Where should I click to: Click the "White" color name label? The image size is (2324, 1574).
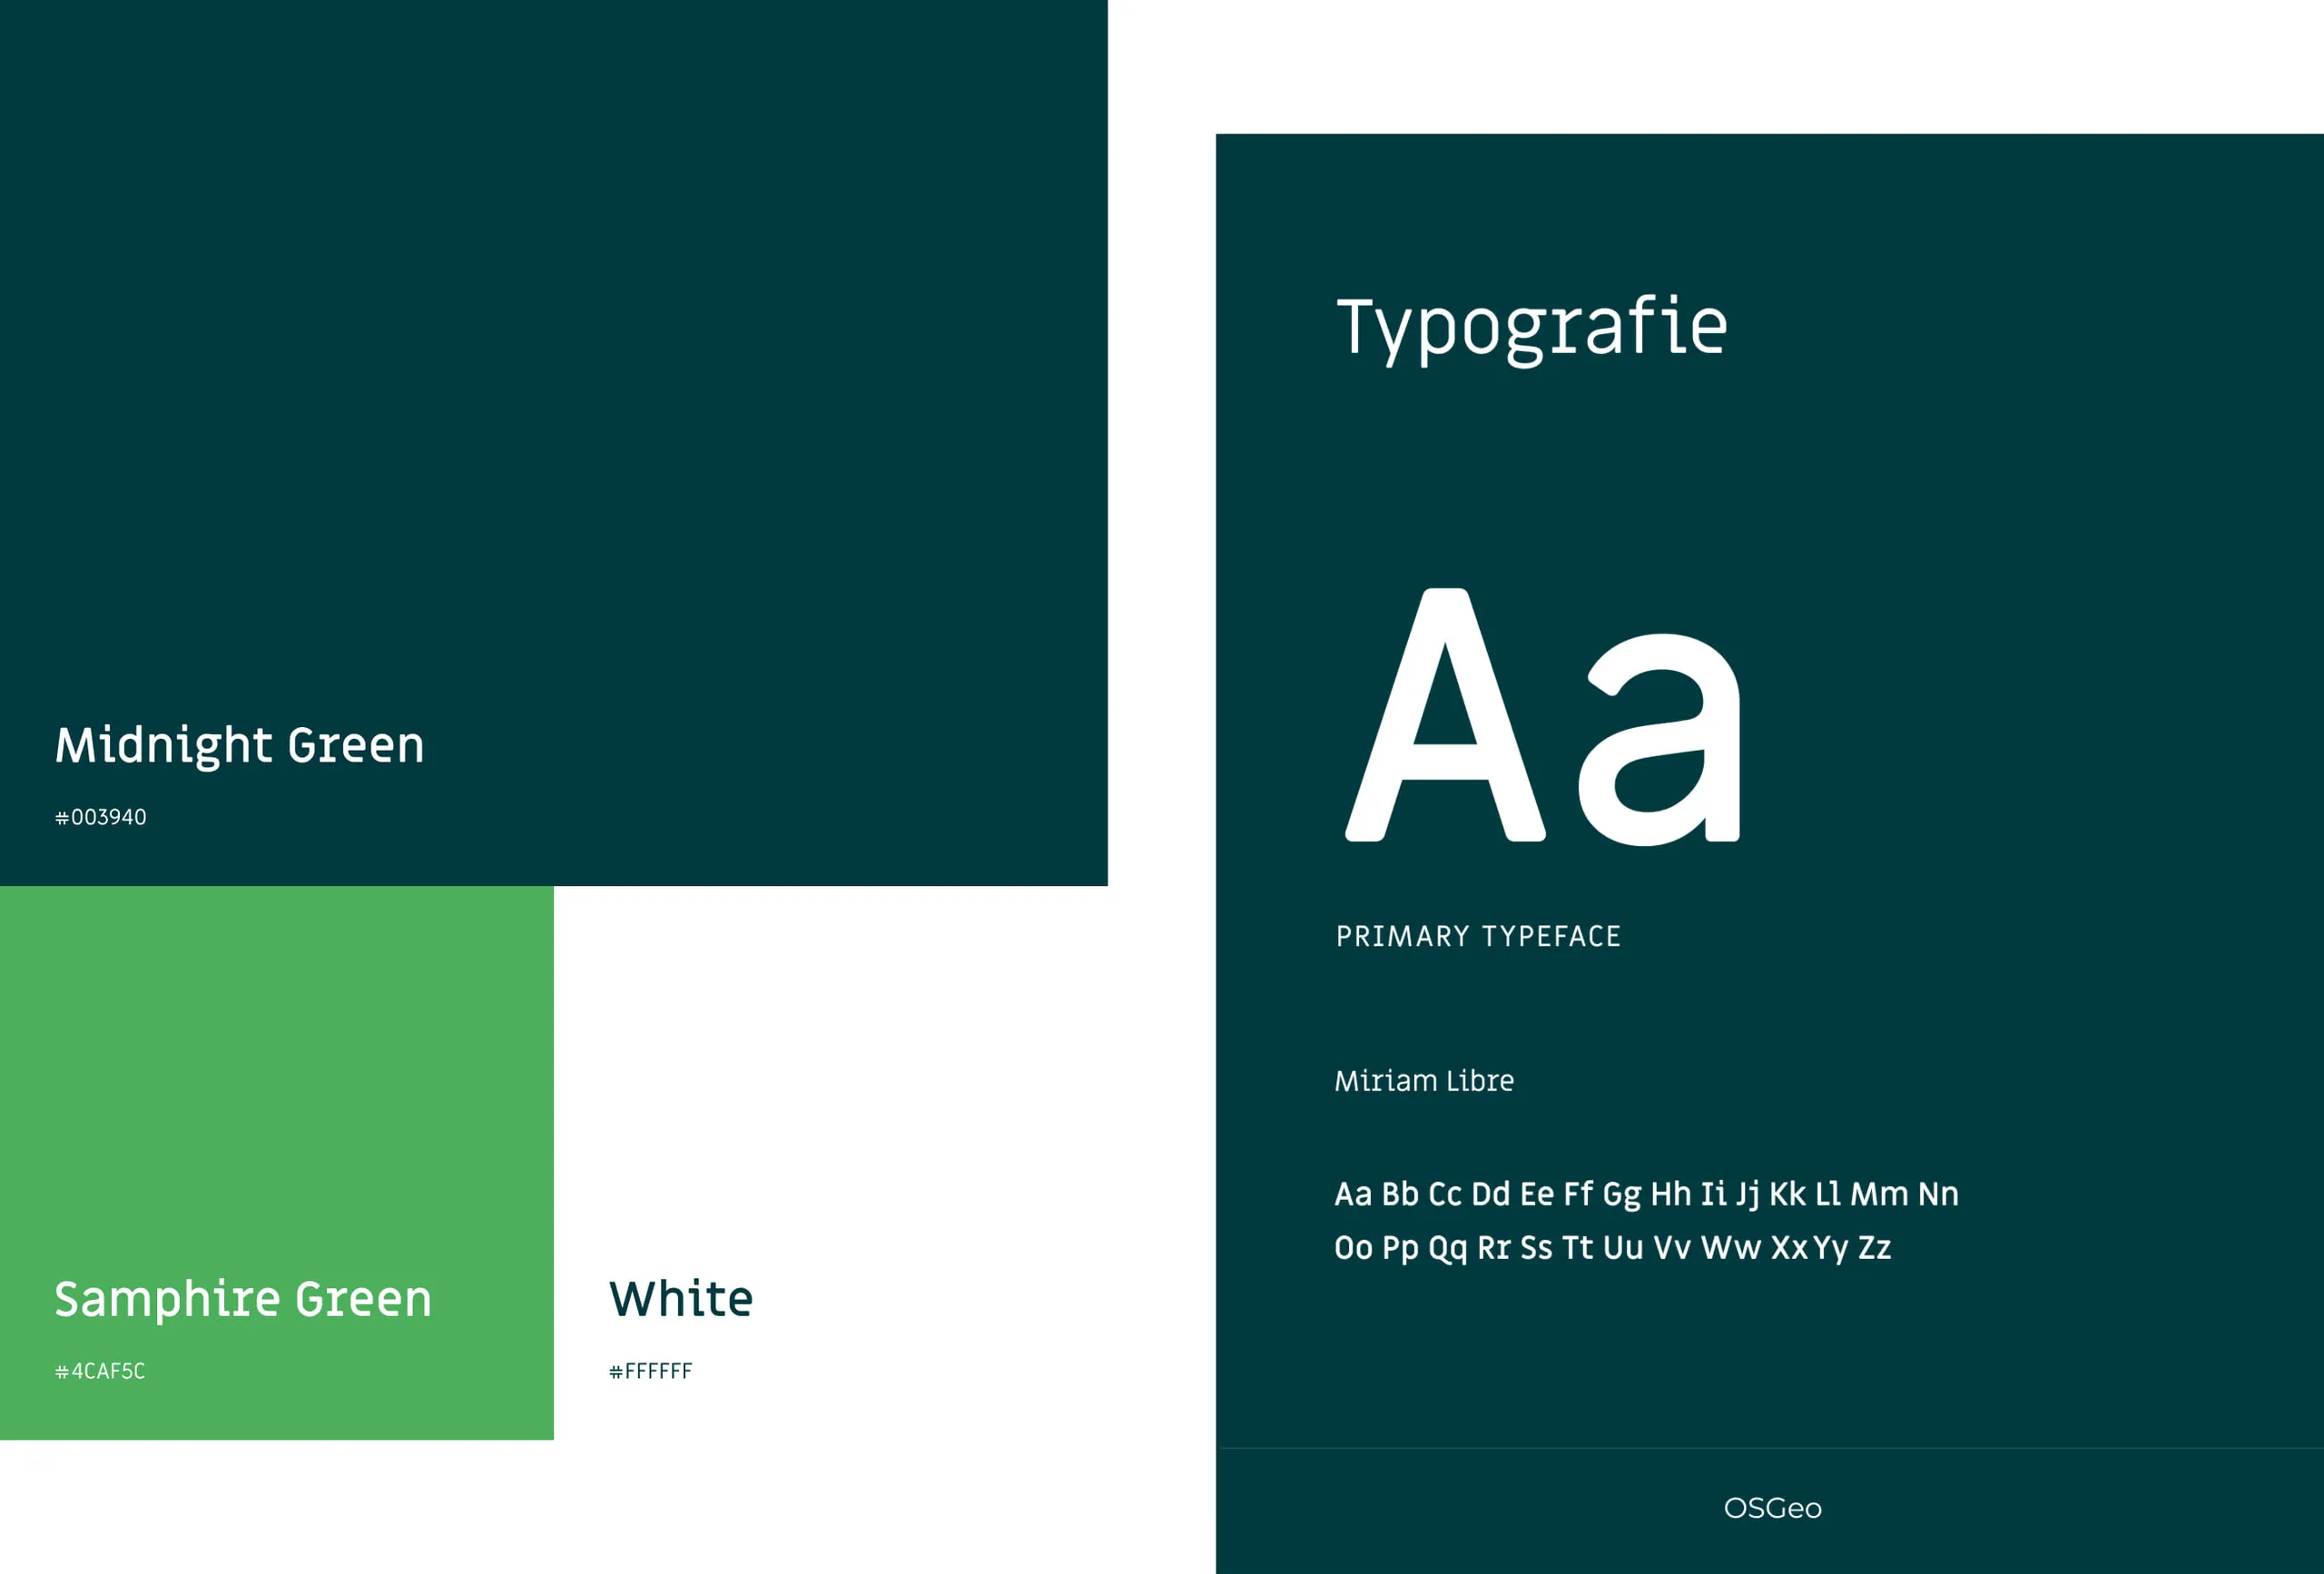pos(681,1299)
